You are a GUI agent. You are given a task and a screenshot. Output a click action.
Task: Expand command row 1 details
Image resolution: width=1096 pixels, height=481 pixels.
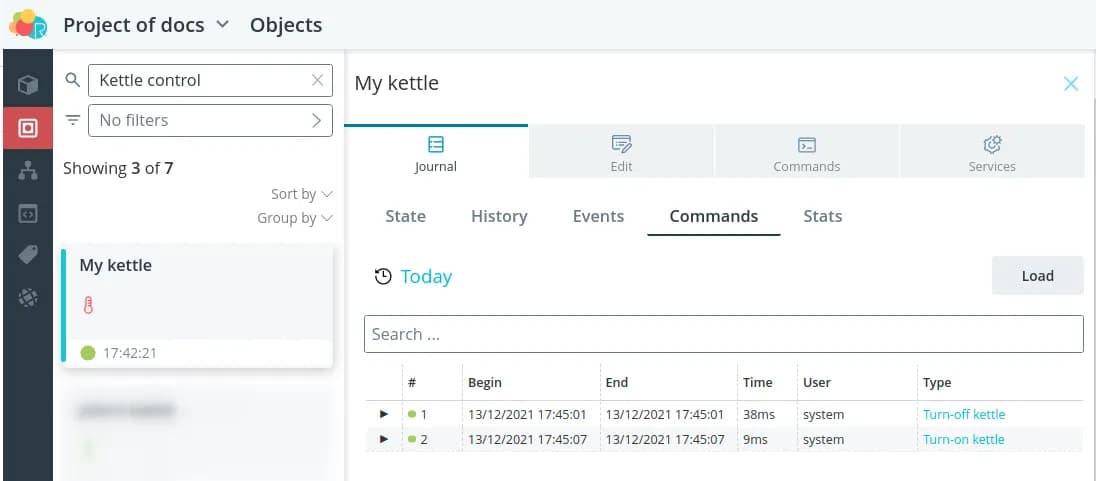coord(383,414)
